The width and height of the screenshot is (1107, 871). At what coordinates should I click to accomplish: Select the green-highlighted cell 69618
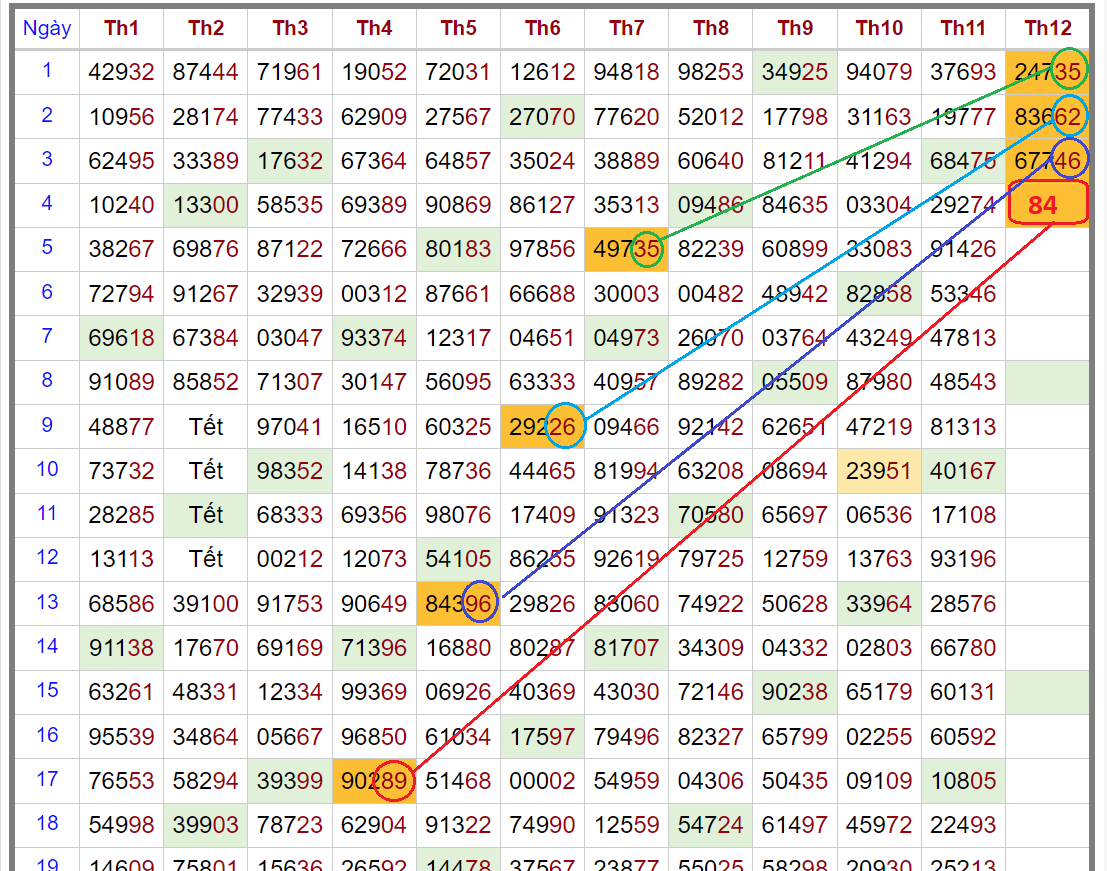pos(121,338)
